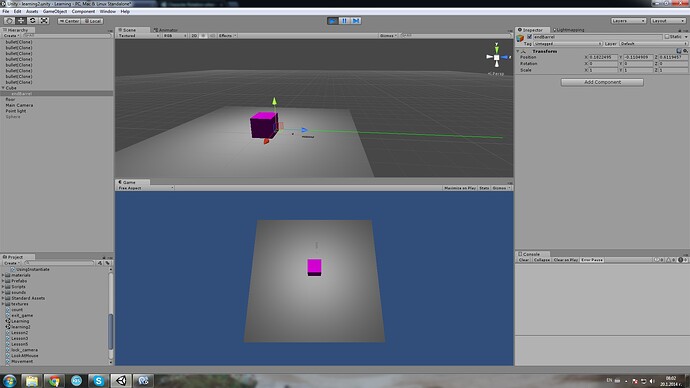Open the Layer dropdown set to Default
The image size is (690, 388).
pos(653,44)
